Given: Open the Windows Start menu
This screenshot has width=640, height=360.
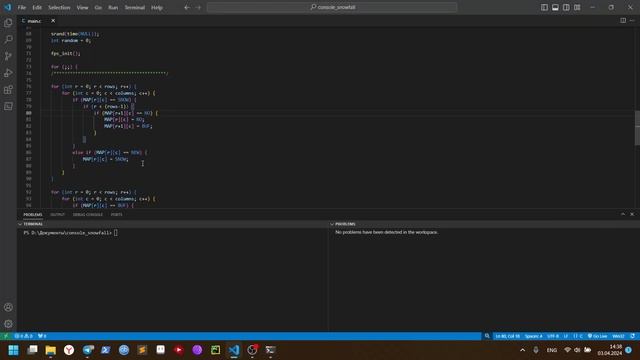Looking at the screenshot, I should coord(13,350).
